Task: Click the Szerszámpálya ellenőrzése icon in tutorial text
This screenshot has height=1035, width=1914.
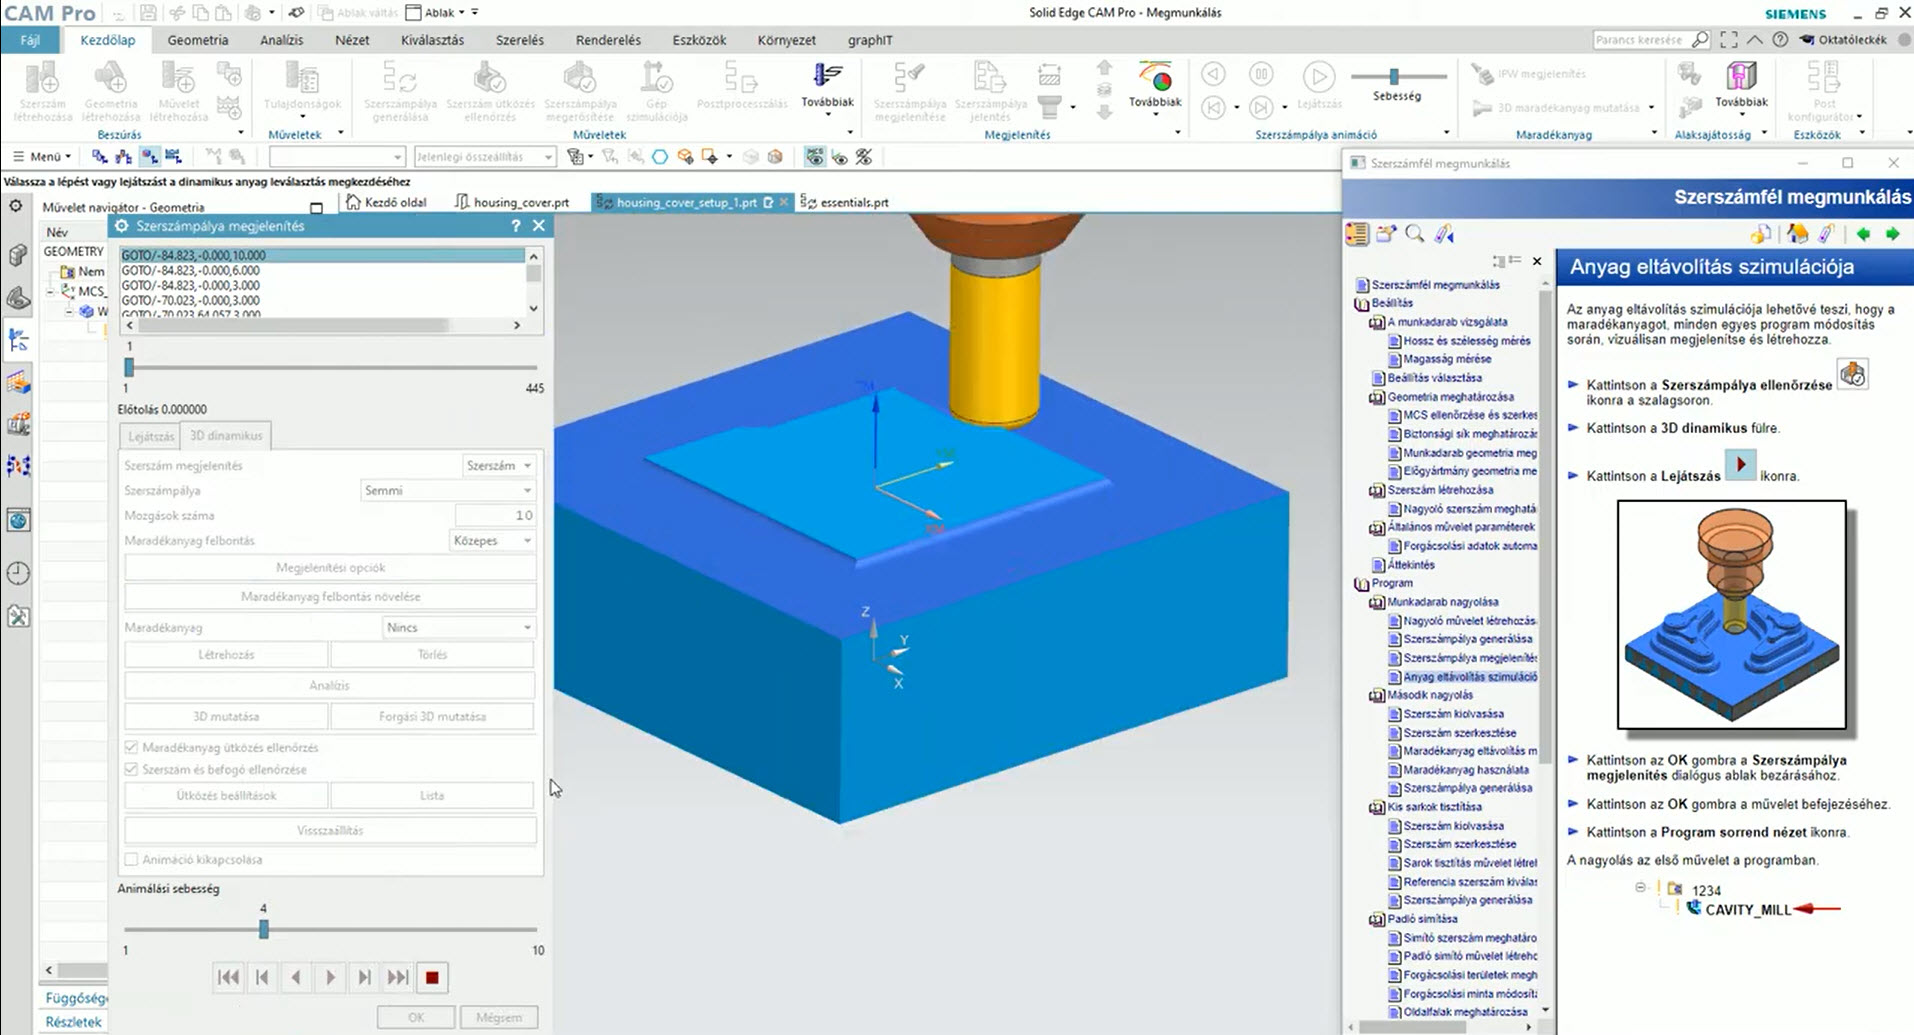Action: pyautogui.click(x=1853, y=375)
